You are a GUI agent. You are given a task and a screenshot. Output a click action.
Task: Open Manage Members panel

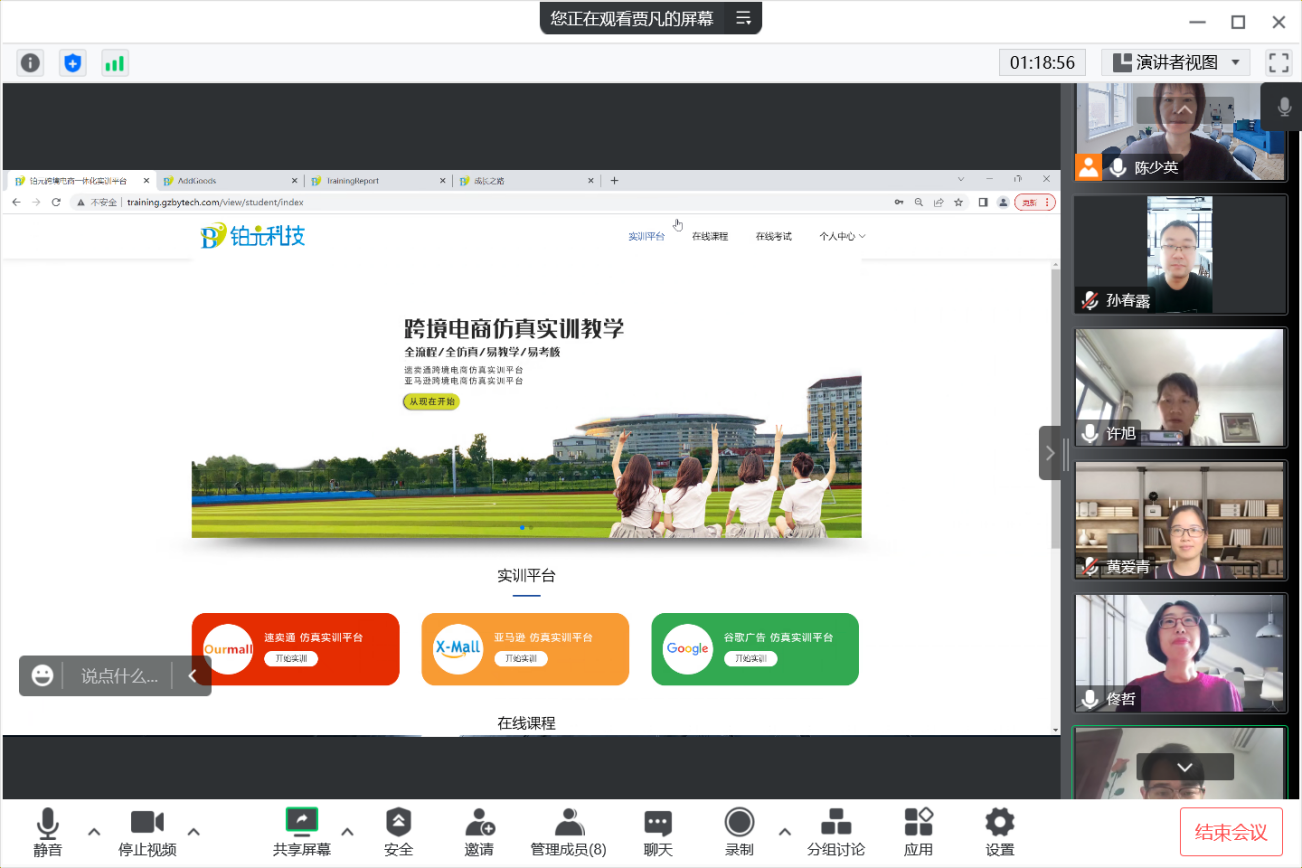tap(568, 832)
